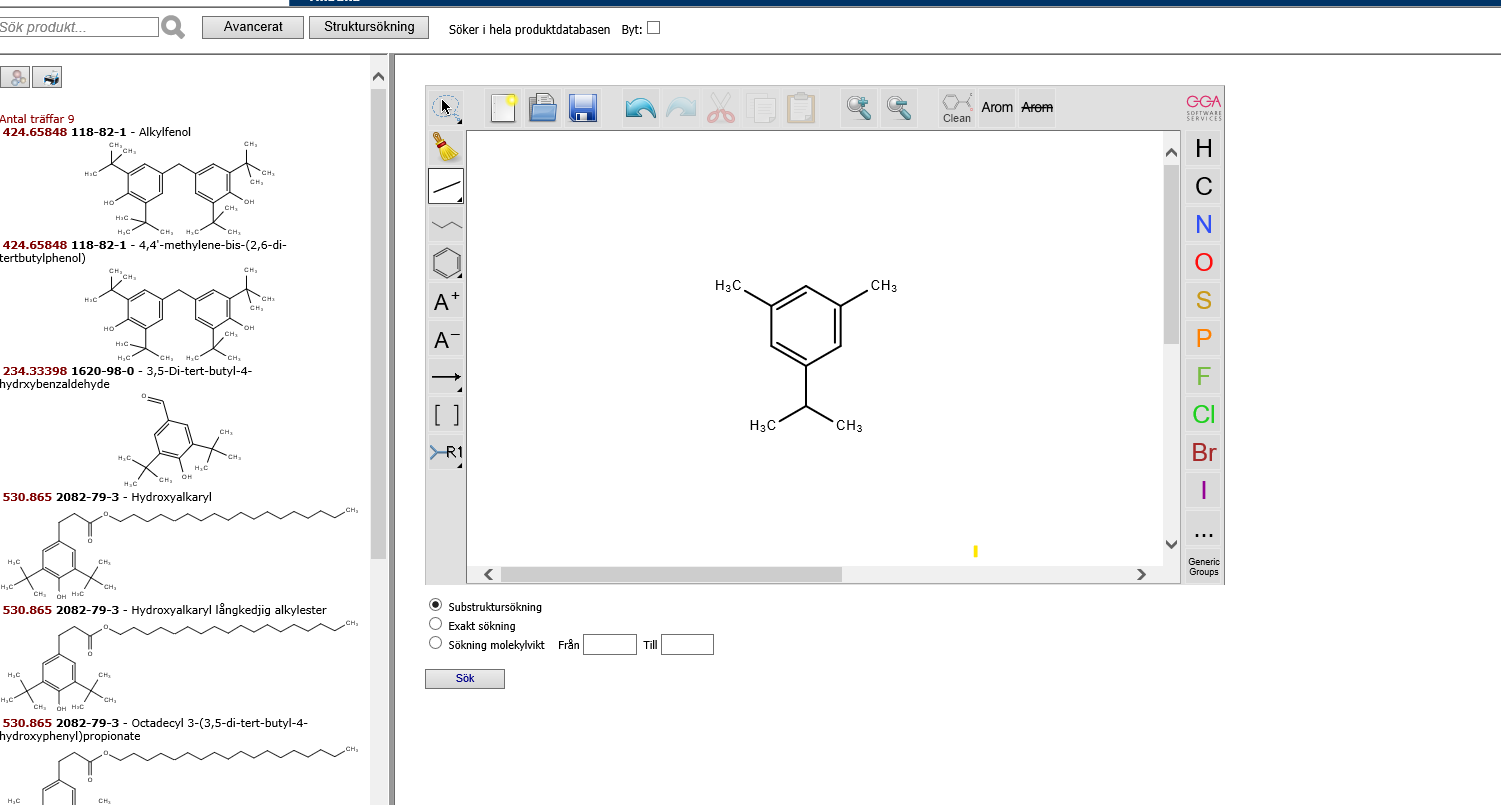Viewport: 1501px width, 805px height.
Task: Apply strikethrough Arom dearomatize function
Action: [1037, 107]
